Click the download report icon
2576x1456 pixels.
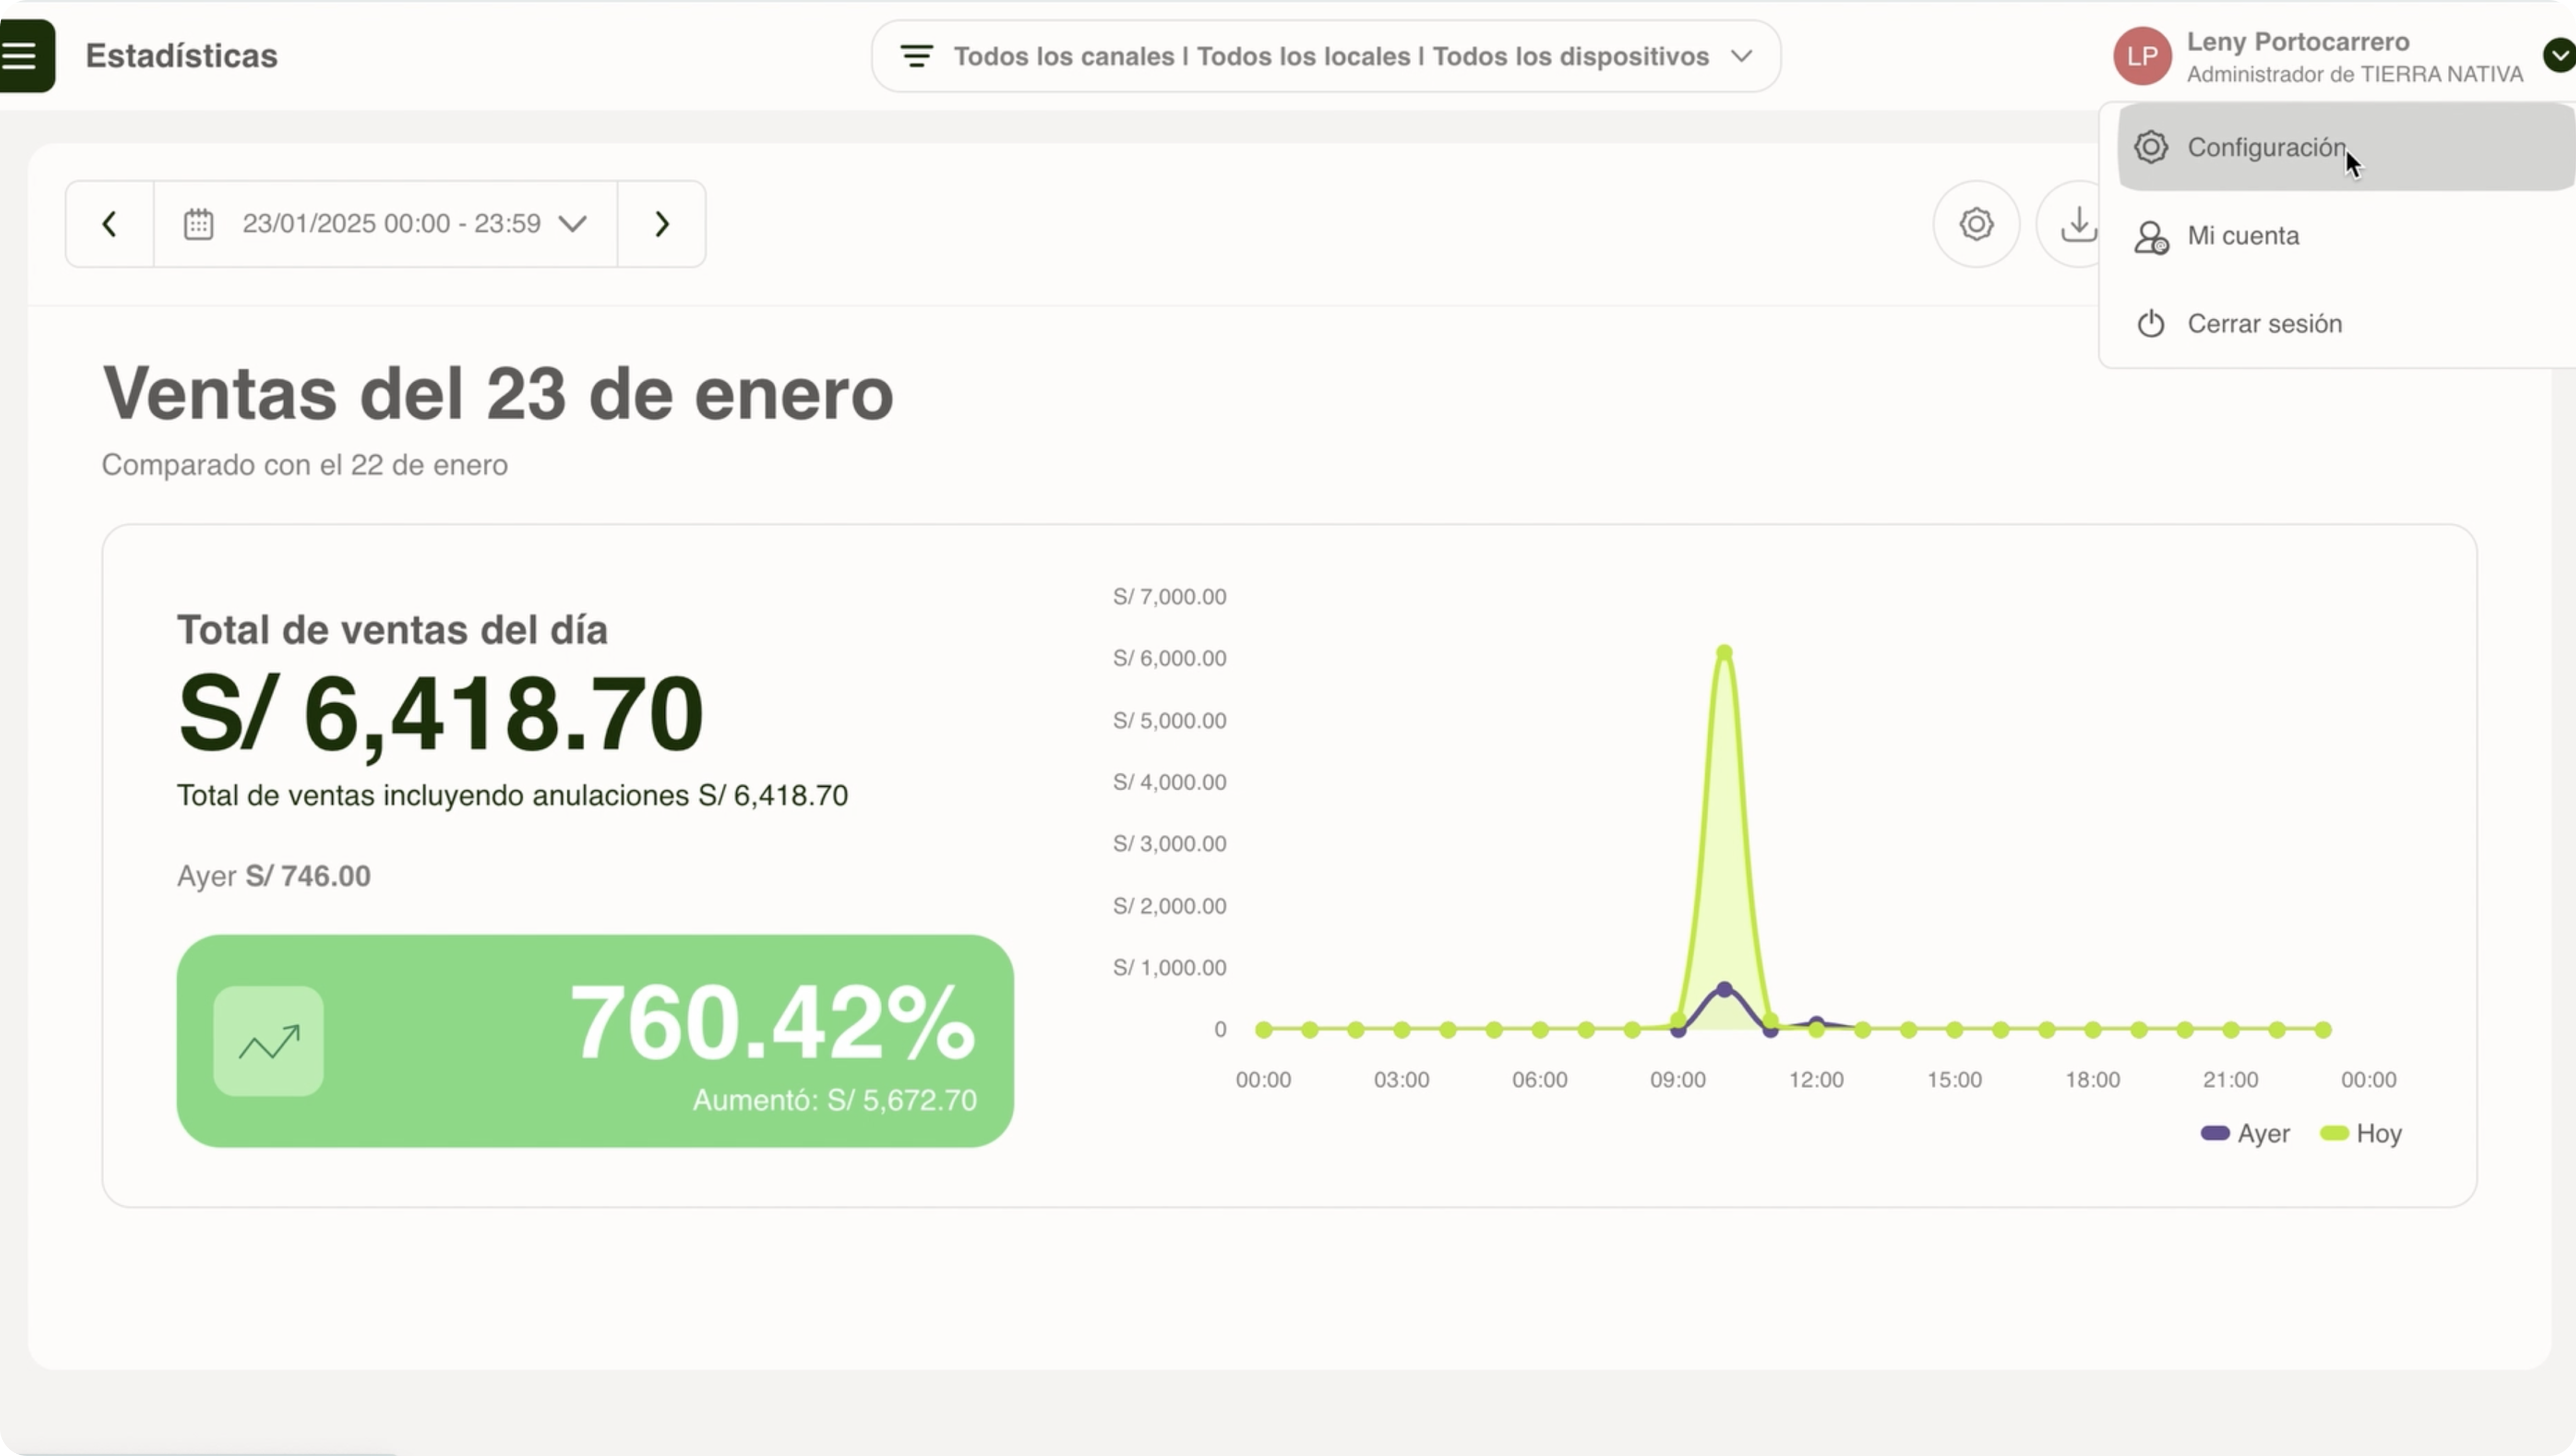click(2077, 224)
